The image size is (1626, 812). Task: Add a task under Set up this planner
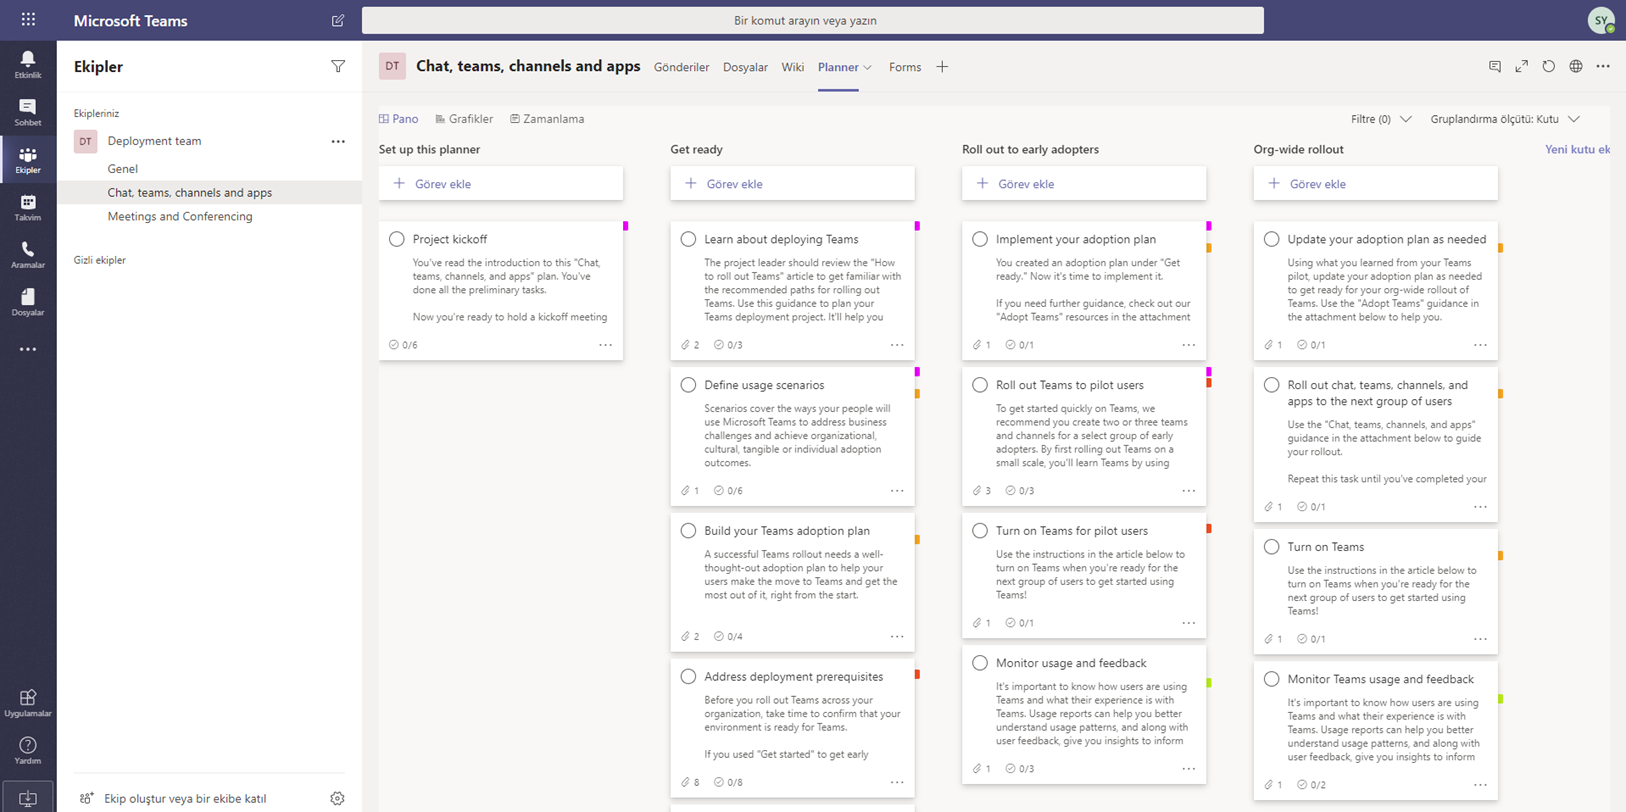point(501,184)
